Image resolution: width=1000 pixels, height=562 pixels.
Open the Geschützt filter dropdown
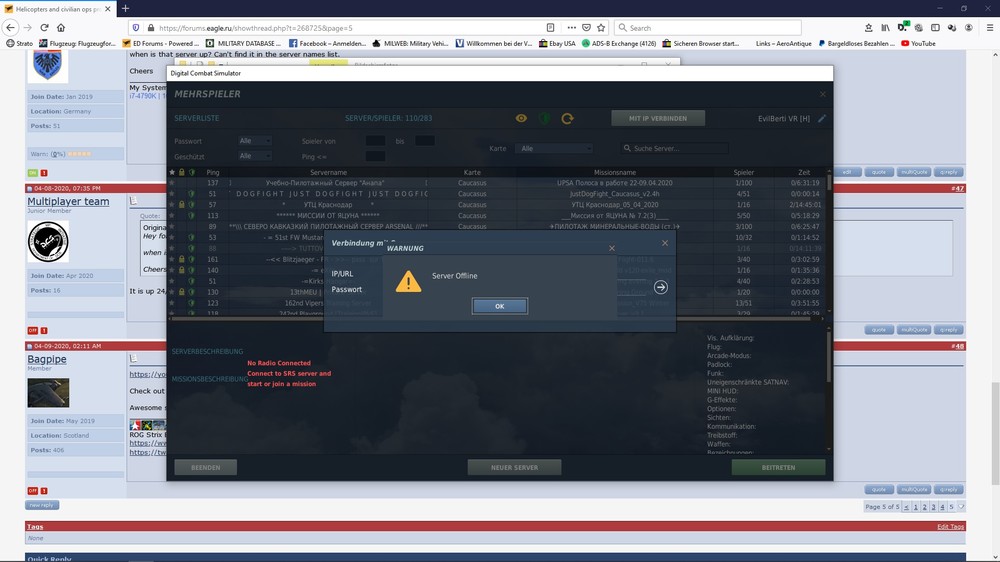click(x=254, y=156)
